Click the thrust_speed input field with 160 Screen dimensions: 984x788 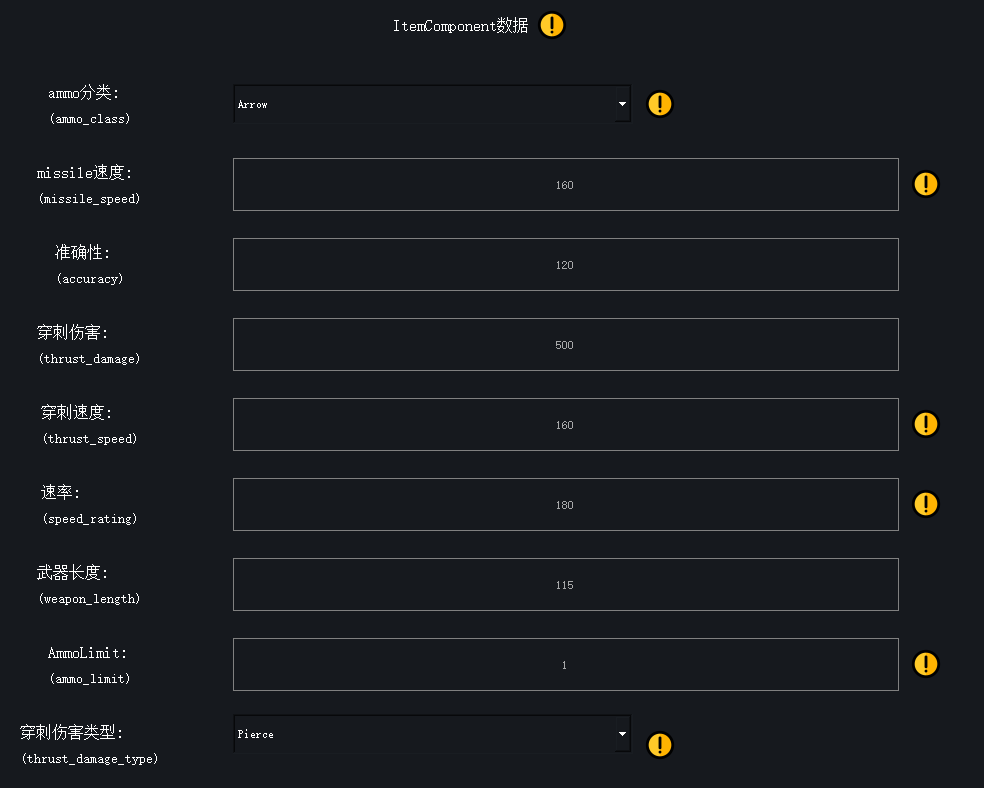pyautogui.click(x=565, y=424)
